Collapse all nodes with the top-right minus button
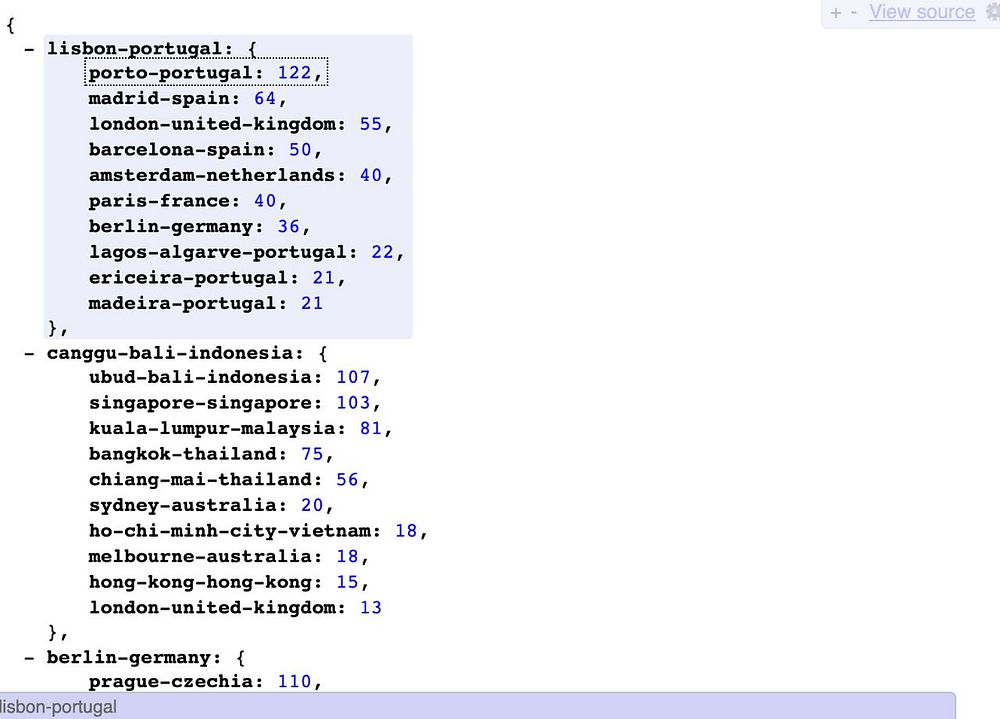Screen dimensions: 1000x719 tap(853, 13)
